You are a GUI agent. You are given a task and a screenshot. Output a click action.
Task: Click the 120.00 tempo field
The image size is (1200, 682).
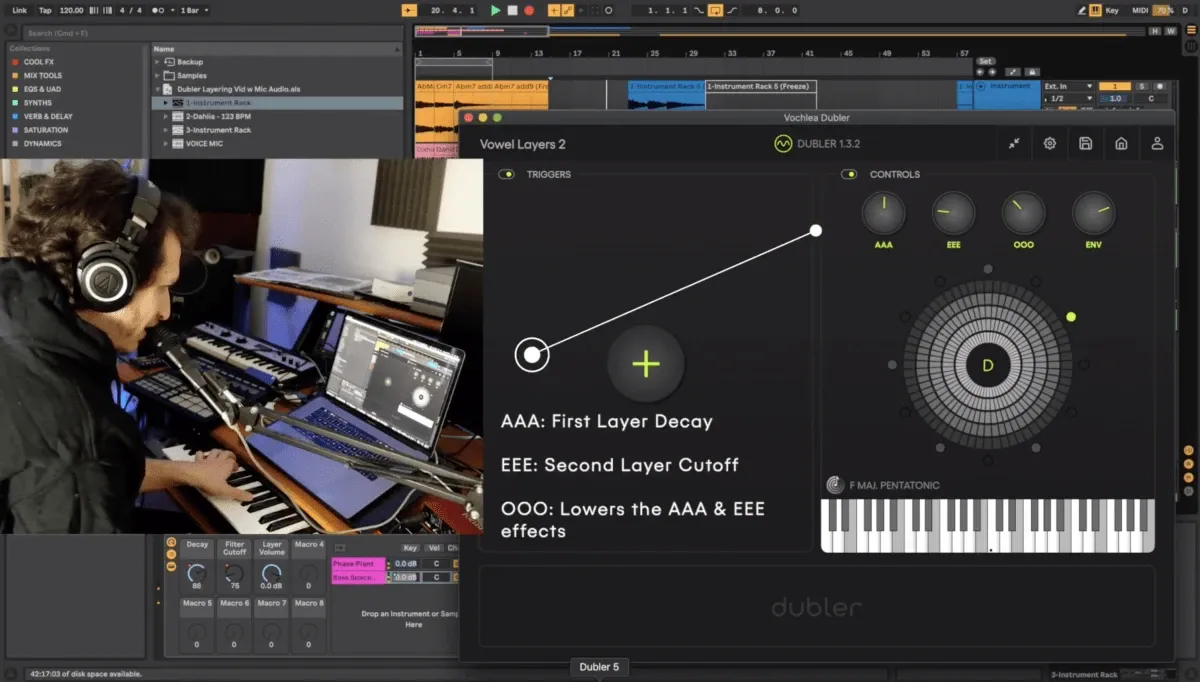[x=71, y=10]
